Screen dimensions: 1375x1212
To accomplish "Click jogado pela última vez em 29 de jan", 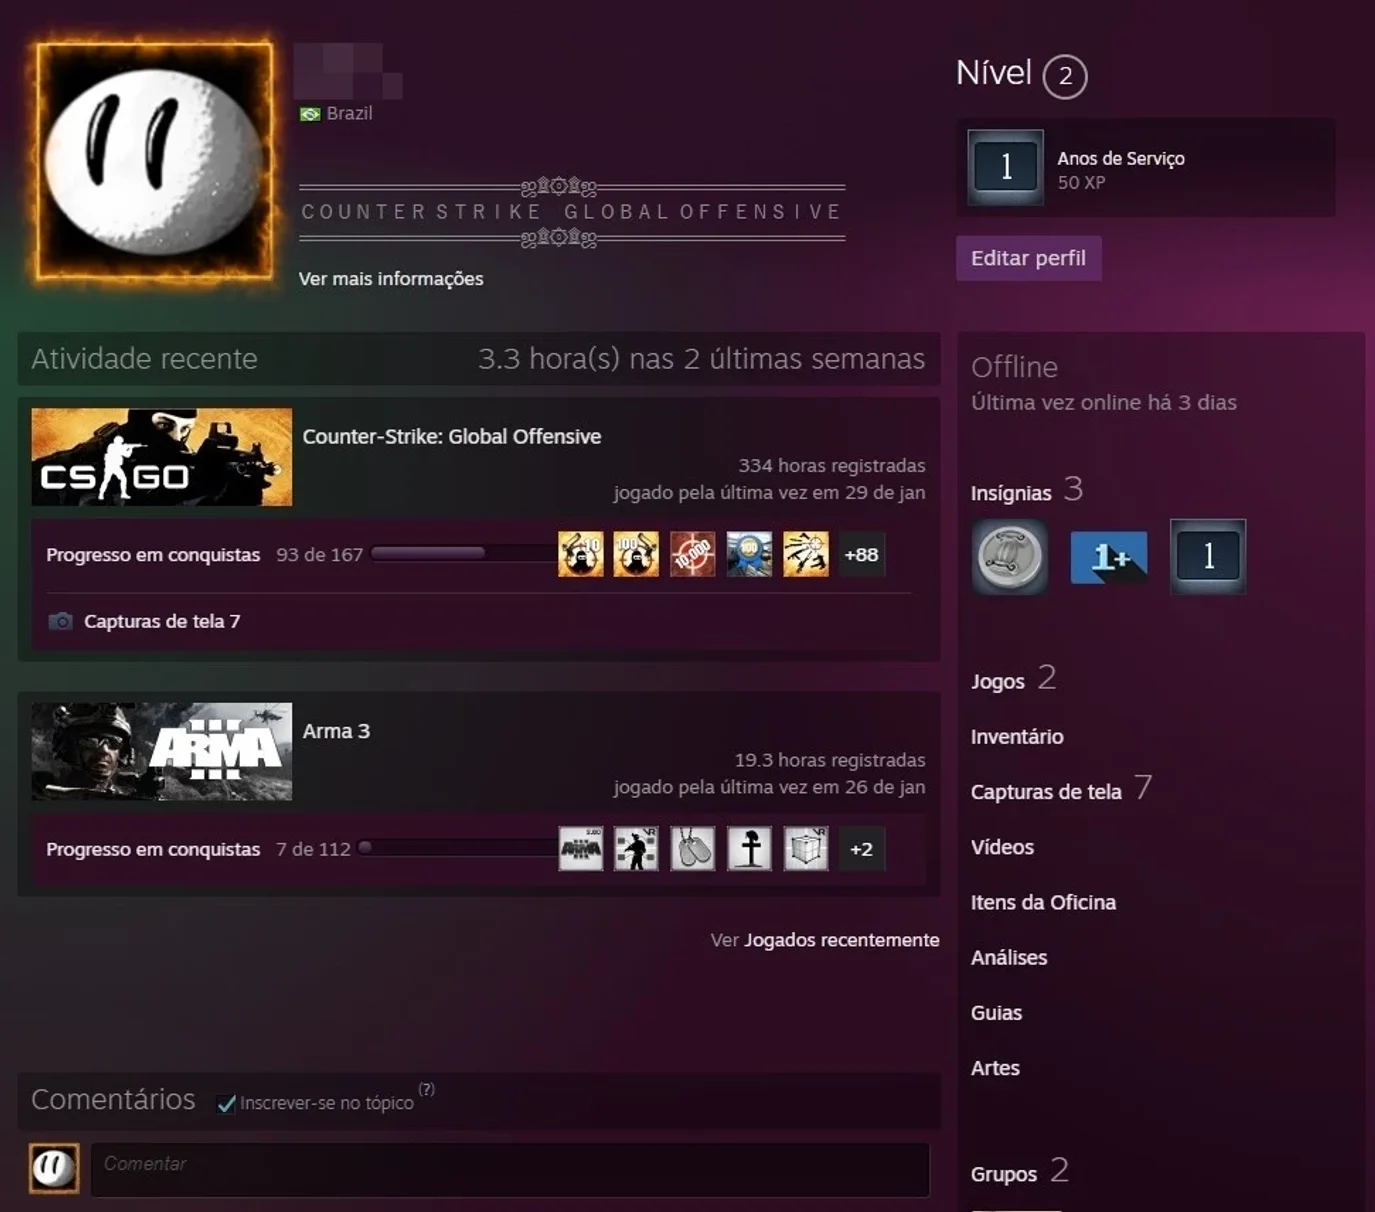I will click(770, 492).
